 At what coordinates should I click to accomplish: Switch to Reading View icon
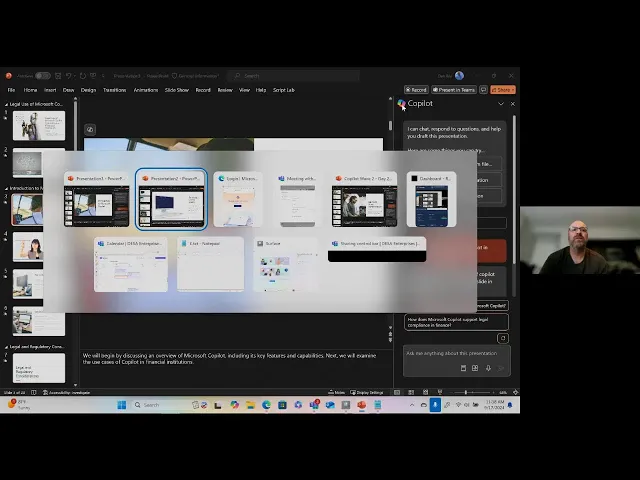coord(425,392)
